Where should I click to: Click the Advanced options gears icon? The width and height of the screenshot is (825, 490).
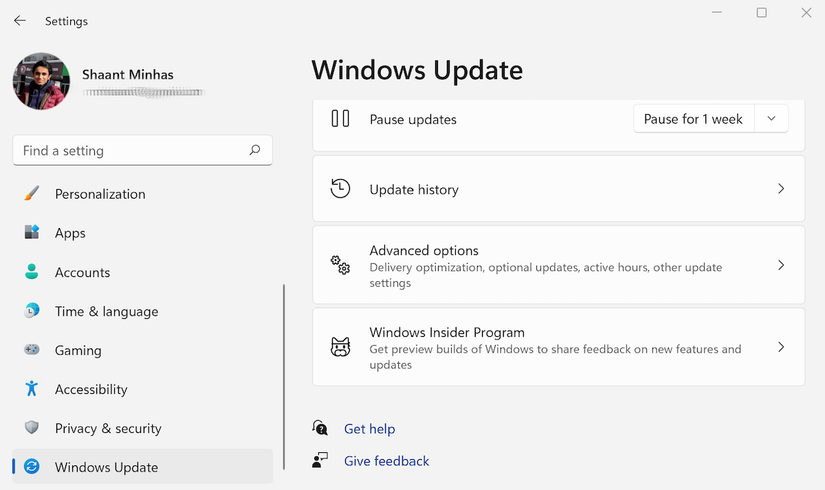point(340,265)
